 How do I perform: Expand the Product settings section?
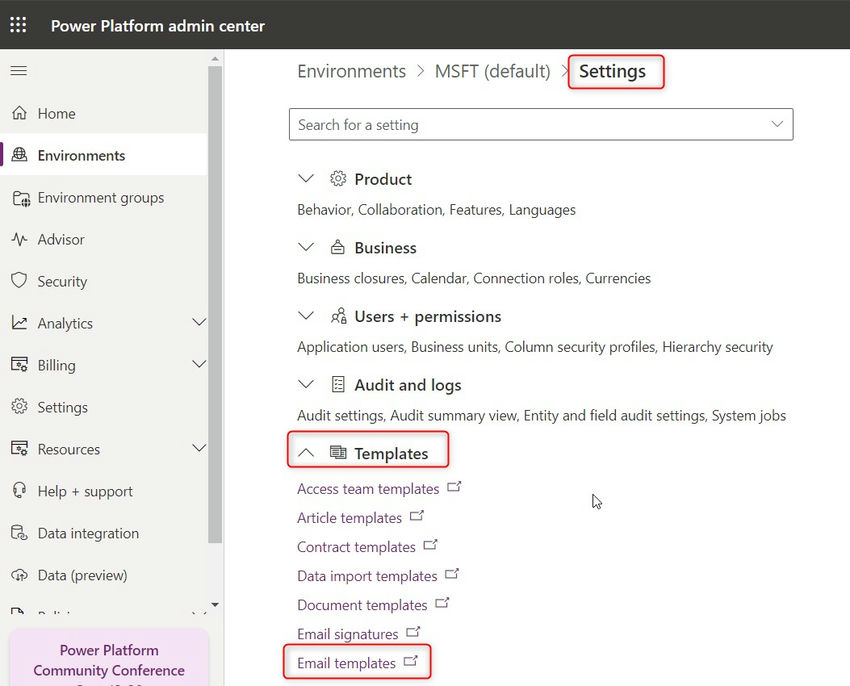click(x=306, y=179)
